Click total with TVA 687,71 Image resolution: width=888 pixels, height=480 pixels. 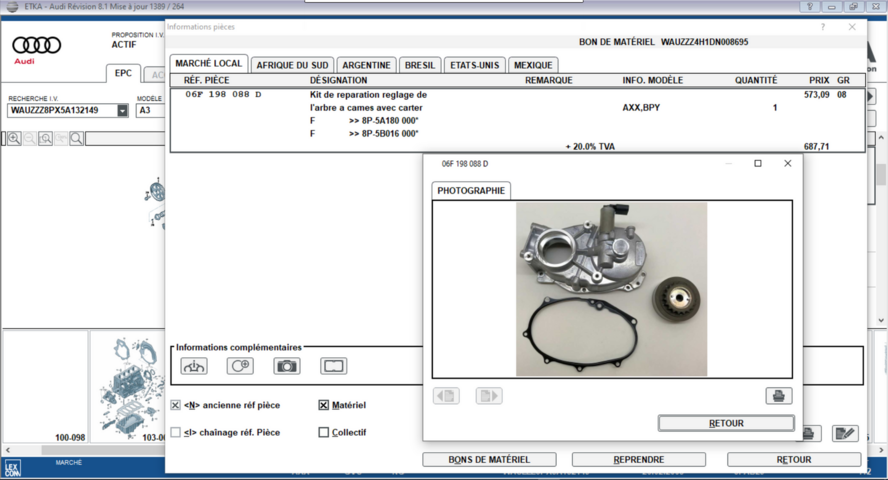pos(817,147)
